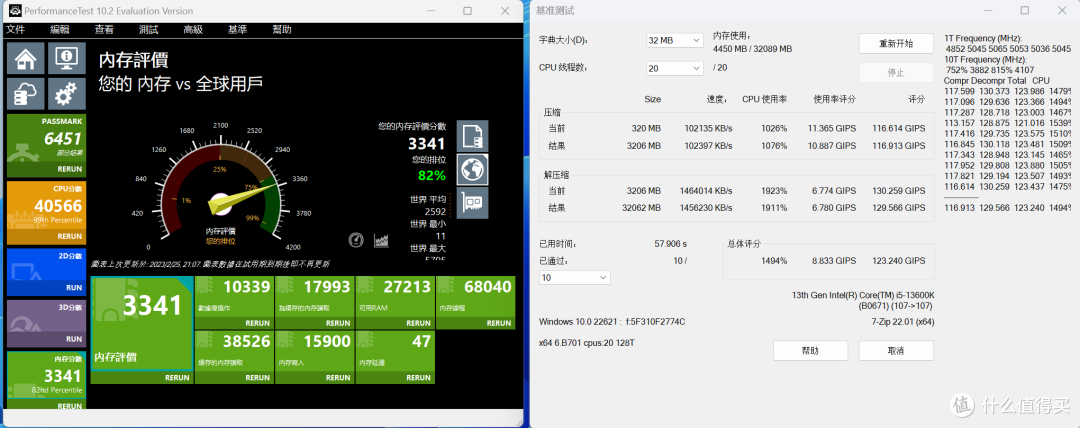This screenshot has width=1080, height=428.
Task: Switch to the distribution chart view icon
Action: pos(381,240)
